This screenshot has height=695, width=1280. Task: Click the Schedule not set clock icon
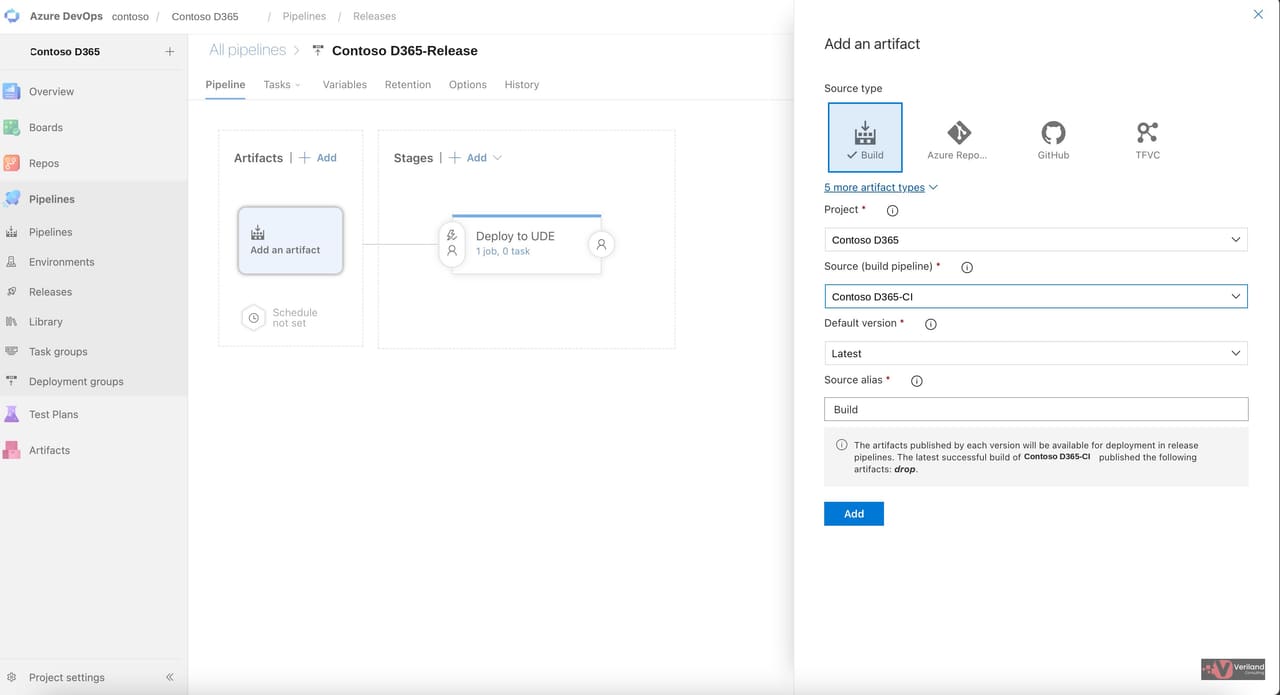254,318
